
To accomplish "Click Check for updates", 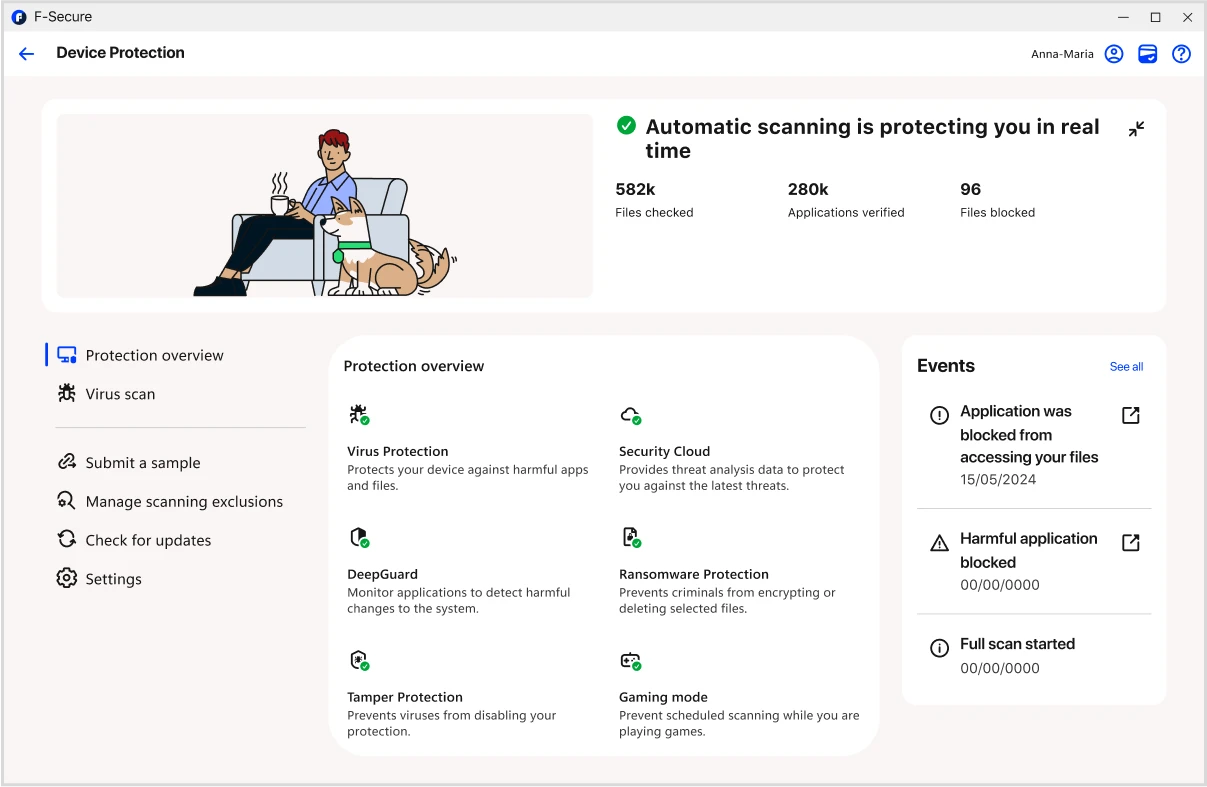I will tap(148, 540).
